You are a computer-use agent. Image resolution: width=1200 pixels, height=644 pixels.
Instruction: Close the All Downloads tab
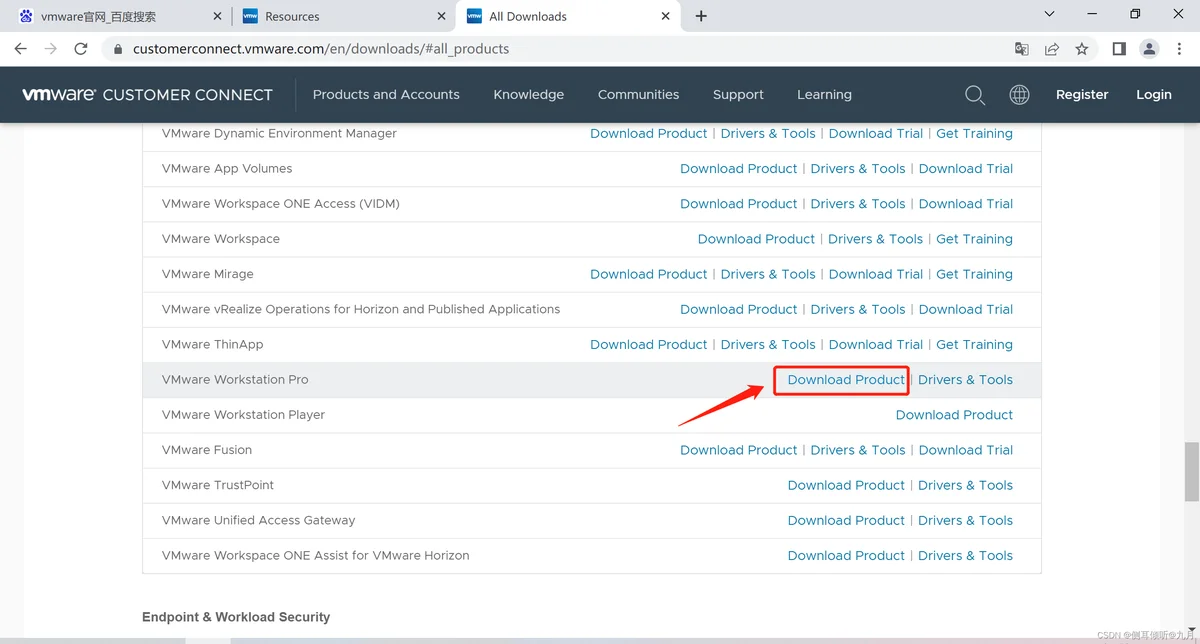[x=664, y=16]
